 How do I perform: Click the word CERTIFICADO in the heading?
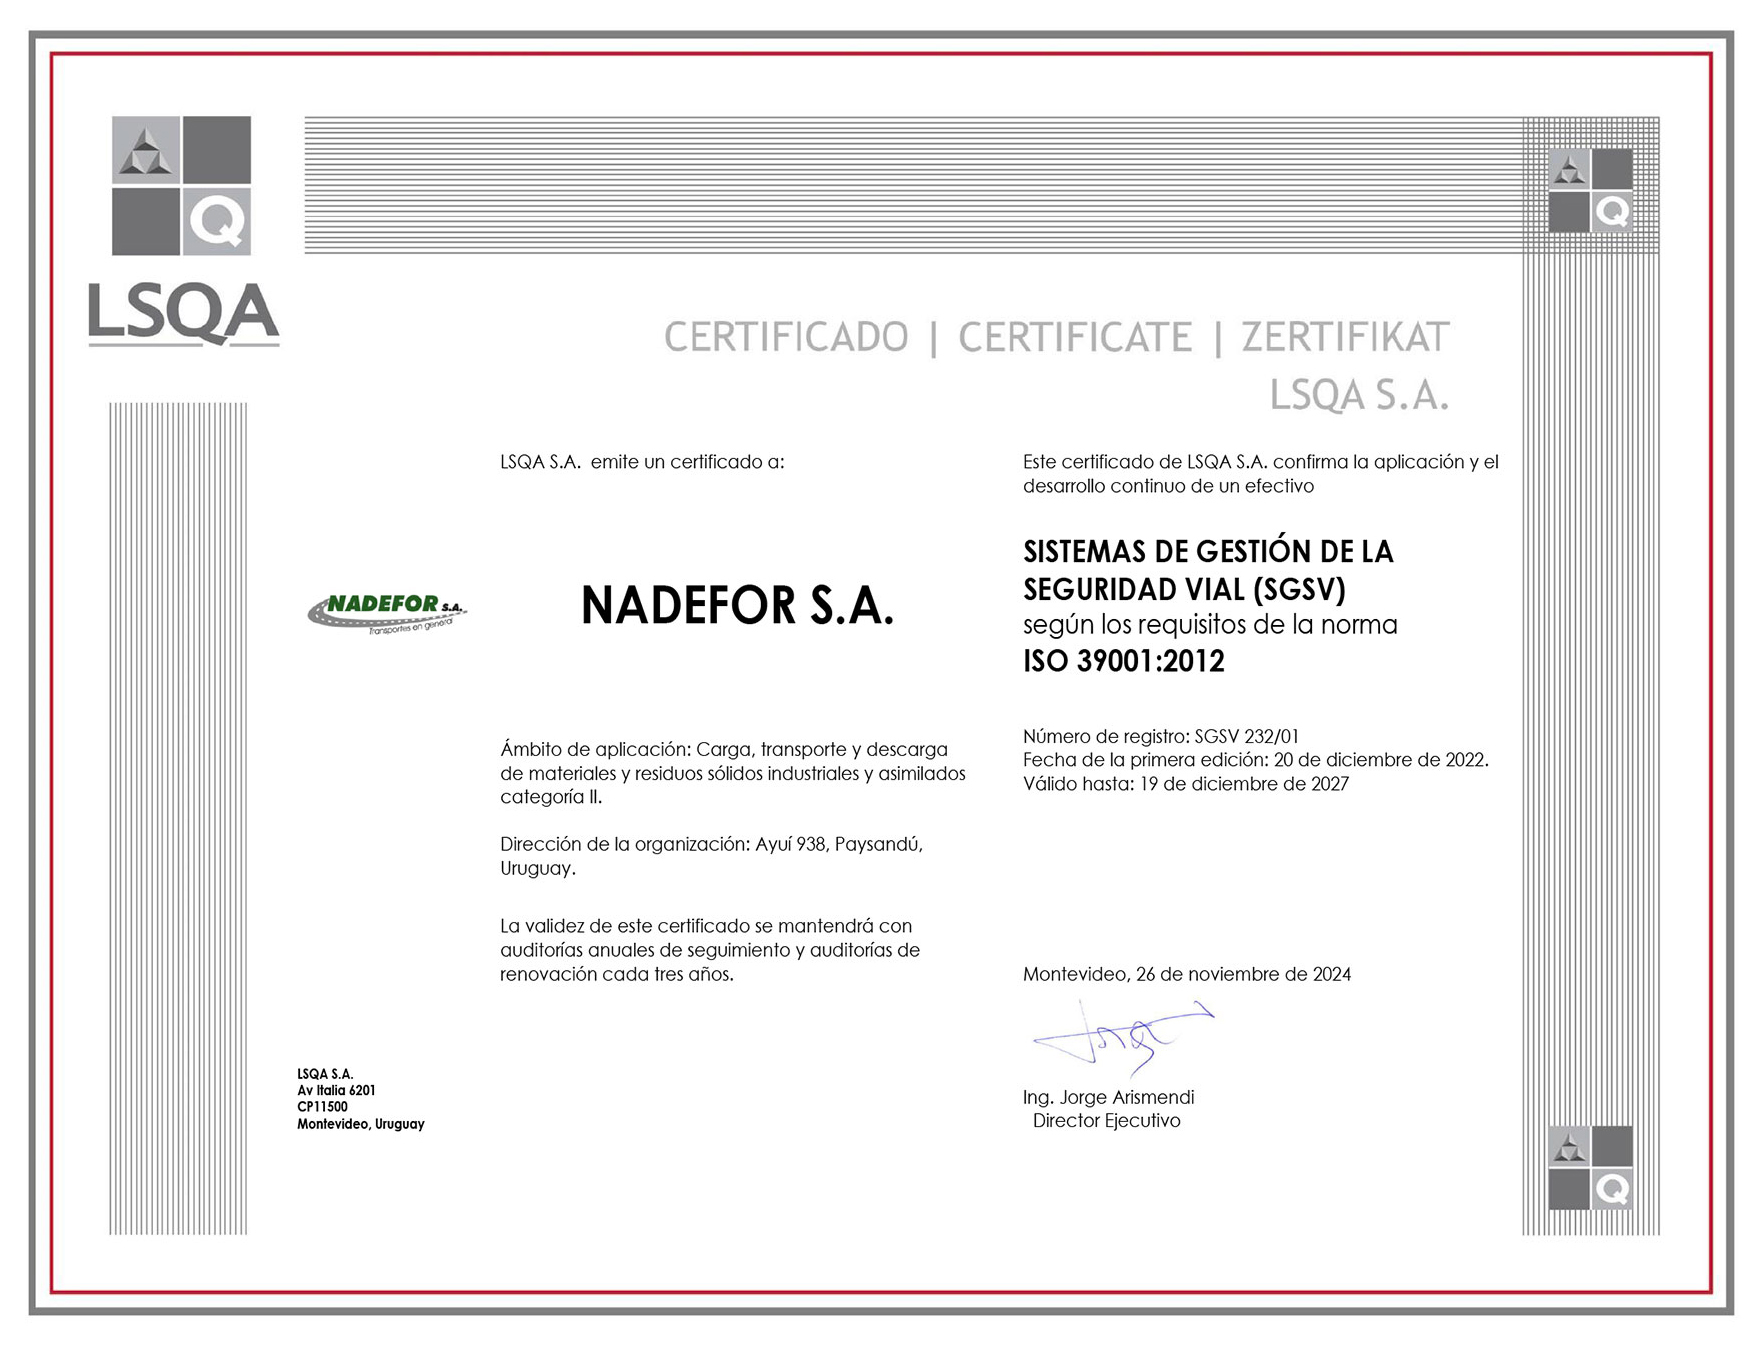point(786,338)
